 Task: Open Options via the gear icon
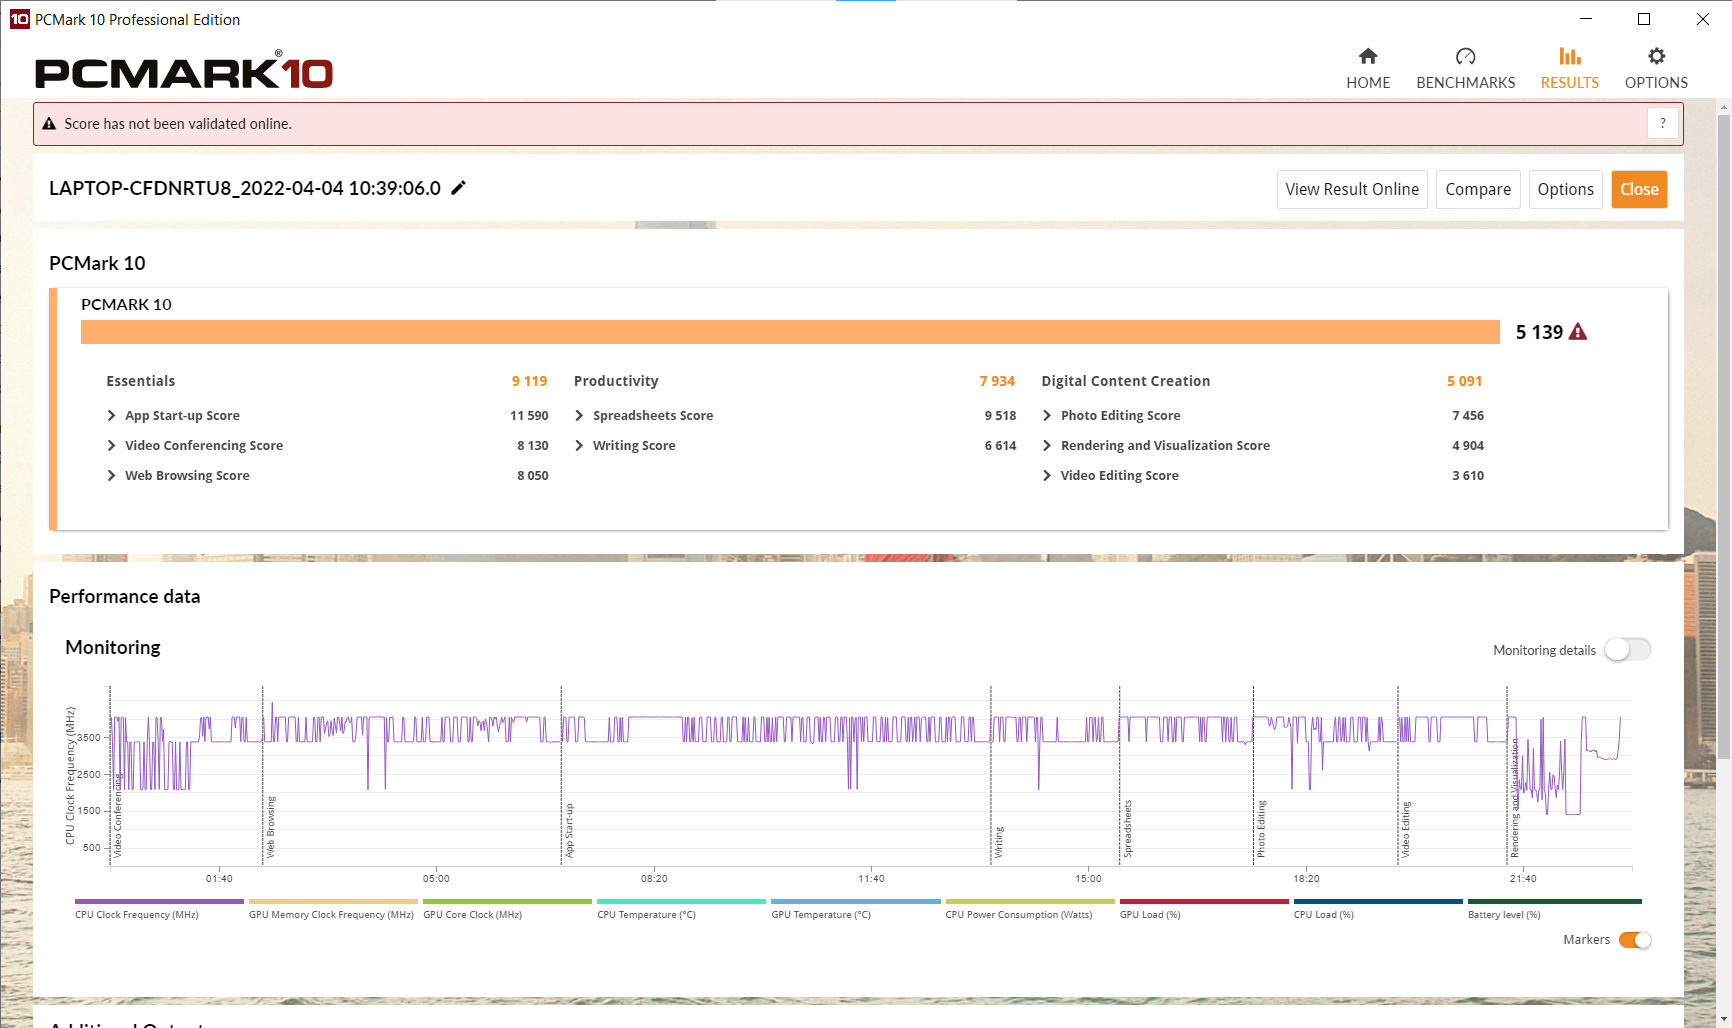(x=1656, y=57)
